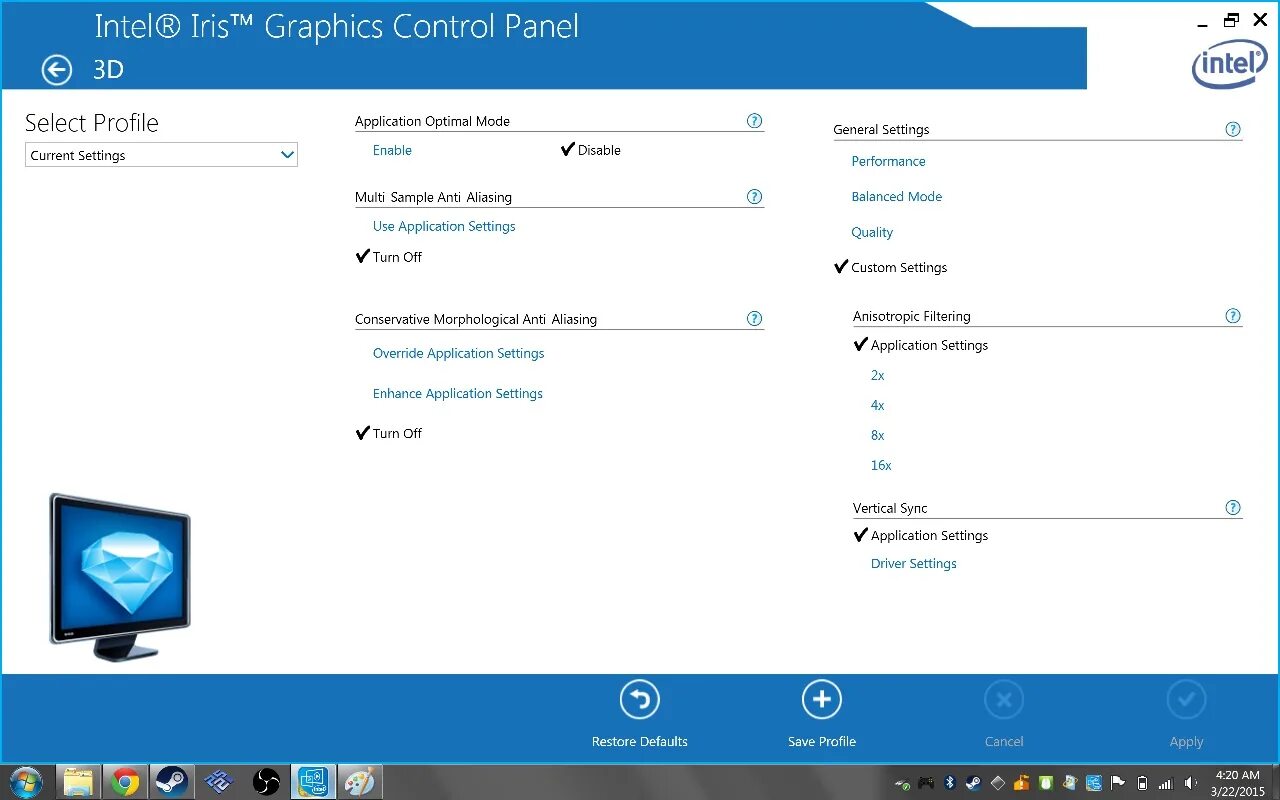
Task: Click the Save Profile plus icon
Action: coord(822,699)
